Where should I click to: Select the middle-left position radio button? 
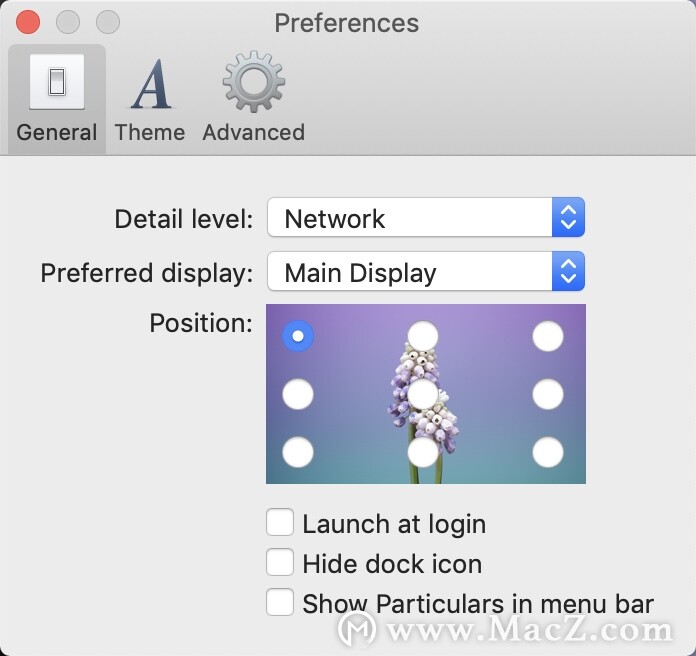[x=298, y=394]
